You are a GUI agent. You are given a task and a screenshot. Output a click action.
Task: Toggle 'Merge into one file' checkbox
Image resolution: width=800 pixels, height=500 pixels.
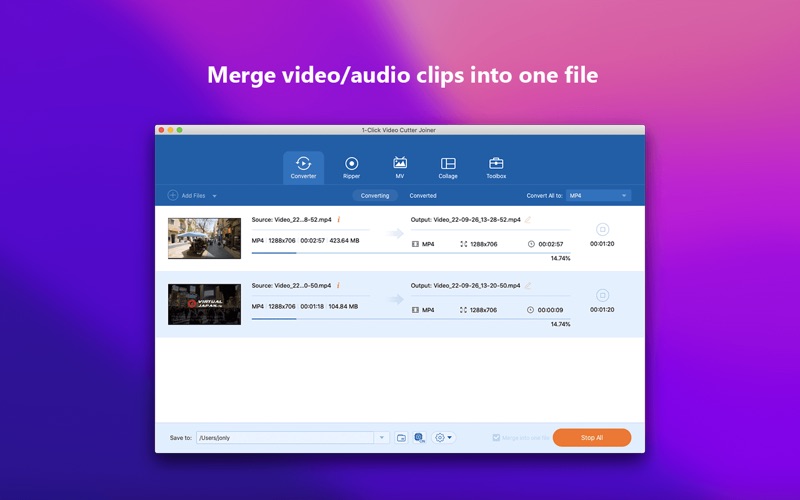coord(497,438)
